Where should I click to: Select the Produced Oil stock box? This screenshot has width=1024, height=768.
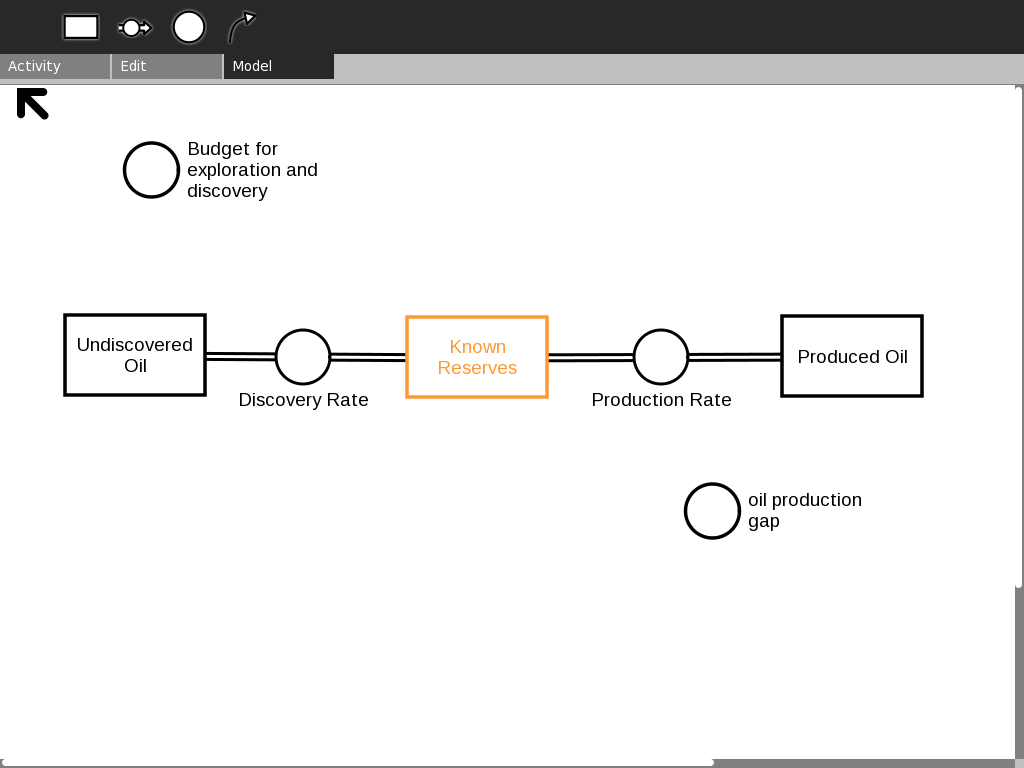tap(852, 356)
